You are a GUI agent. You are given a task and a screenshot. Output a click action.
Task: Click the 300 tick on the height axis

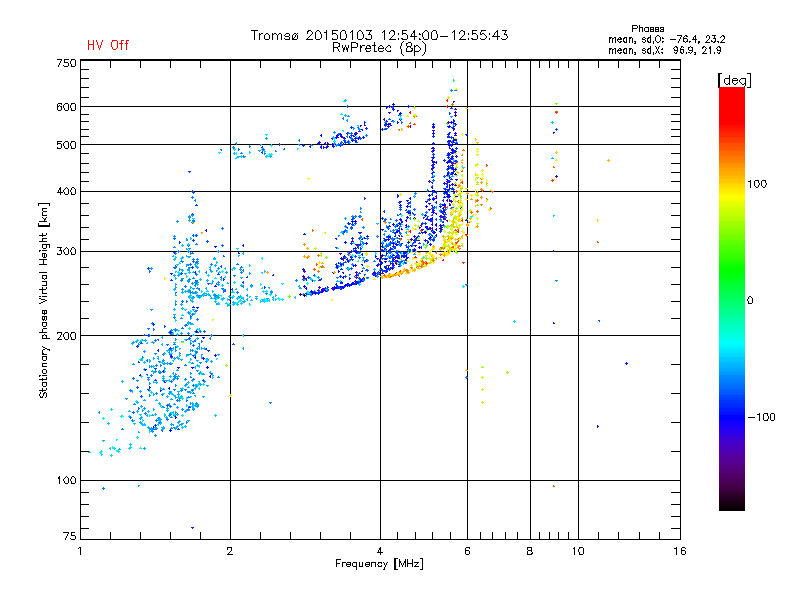coord(66,251)
